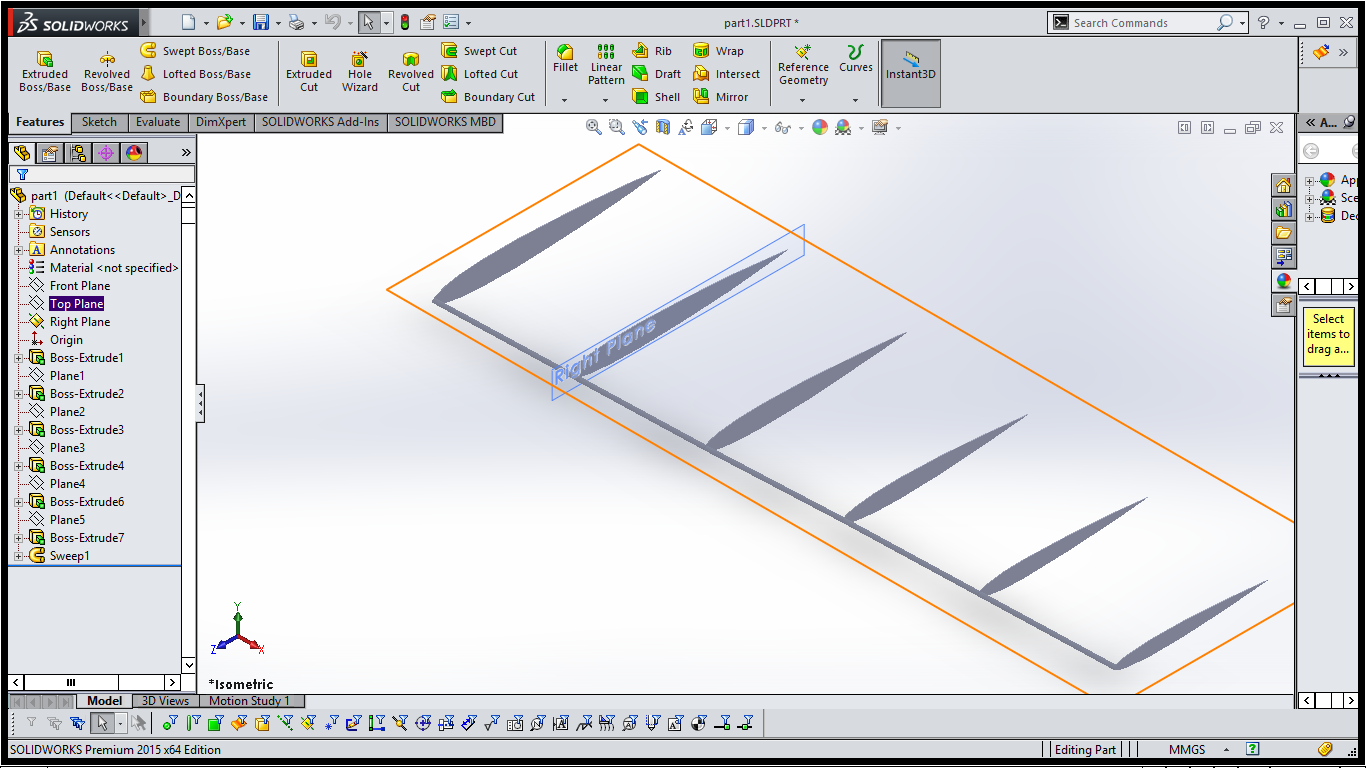Open Appearances task pane tab

tap(1283, 281)
